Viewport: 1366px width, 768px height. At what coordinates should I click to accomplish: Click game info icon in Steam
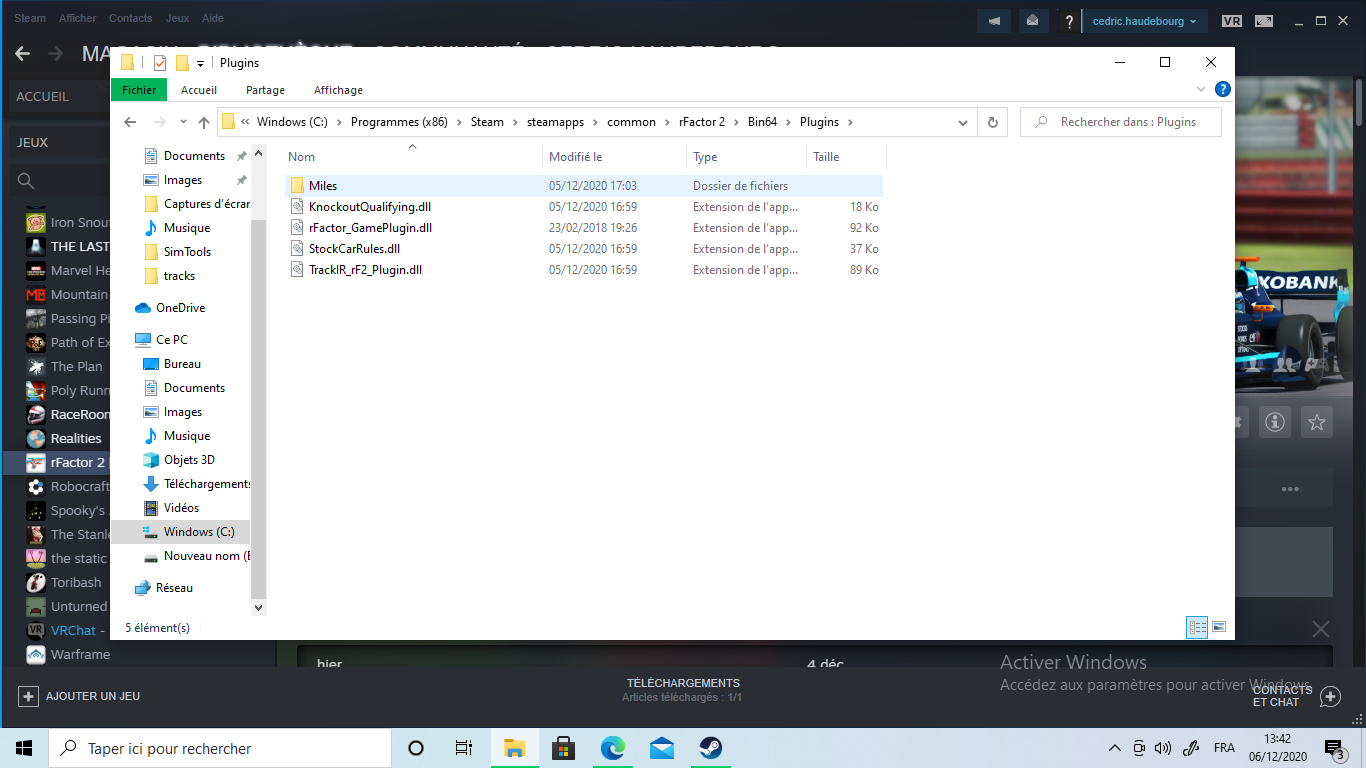pos(1274,422)
